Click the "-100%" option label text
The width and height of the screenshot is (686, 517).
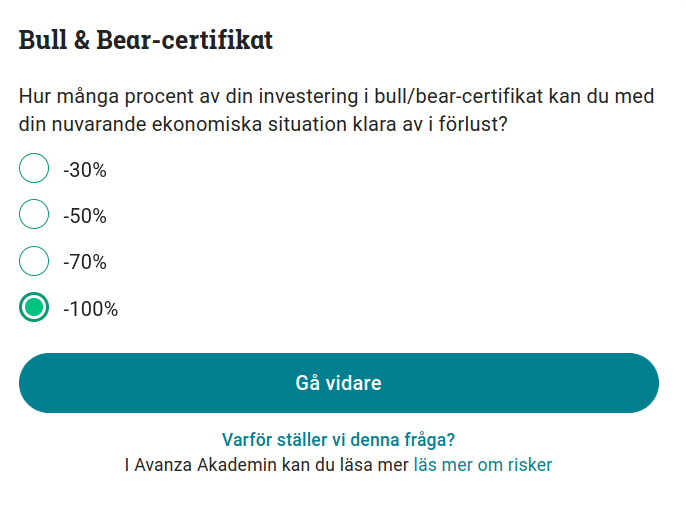coord(90,309)
